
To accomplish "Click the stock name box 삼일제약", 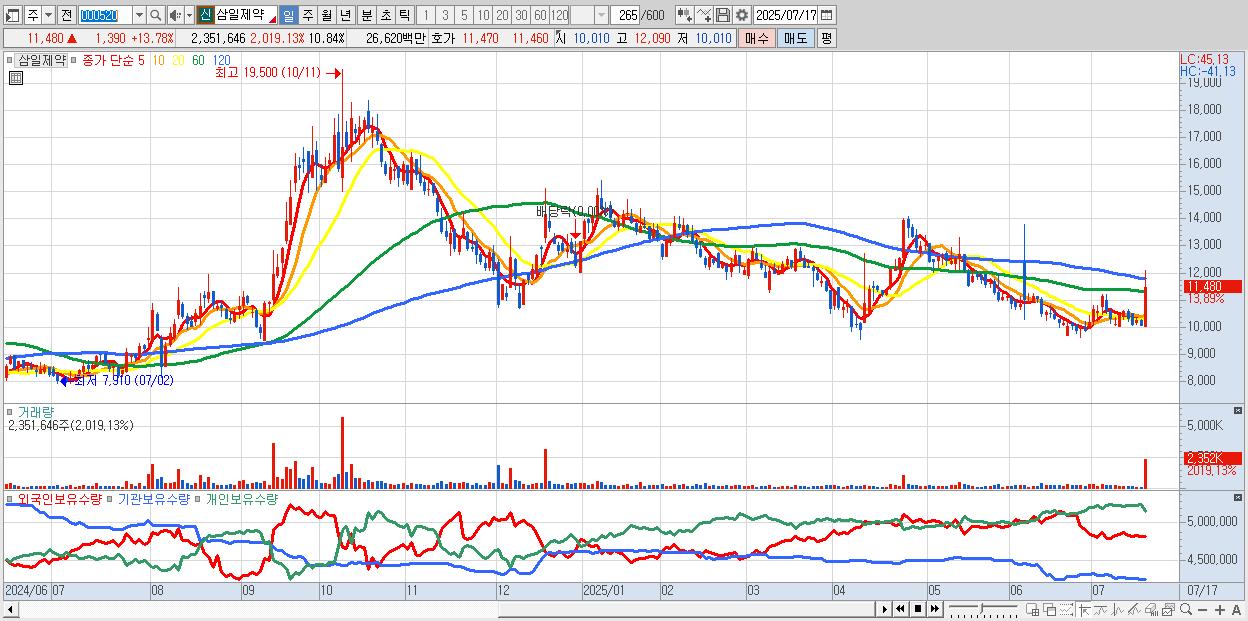I will click(245, 15).
